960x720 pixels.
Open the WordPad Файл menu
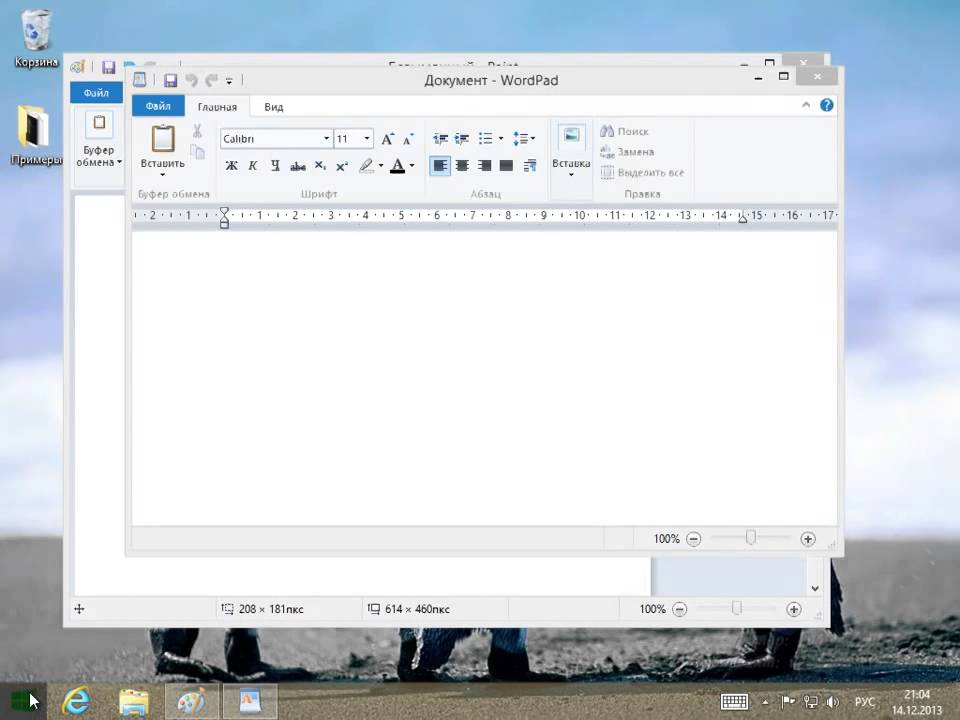[158, 106]
